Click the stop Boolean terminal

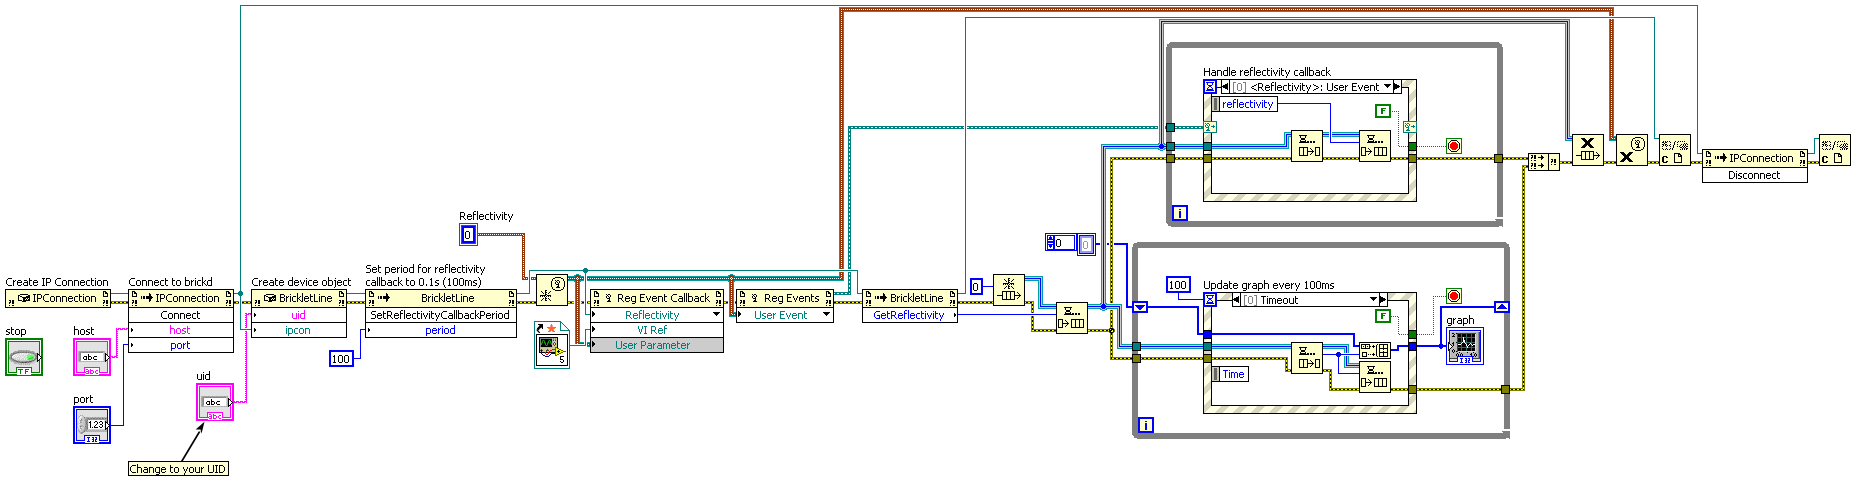24,357
